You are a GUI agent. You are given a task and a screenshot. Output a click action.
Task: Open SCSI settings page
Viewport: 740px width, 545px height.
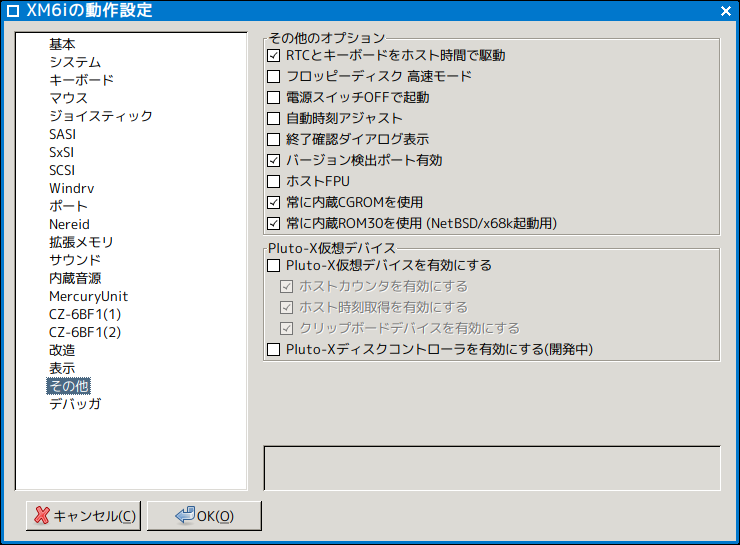(62, 170)
